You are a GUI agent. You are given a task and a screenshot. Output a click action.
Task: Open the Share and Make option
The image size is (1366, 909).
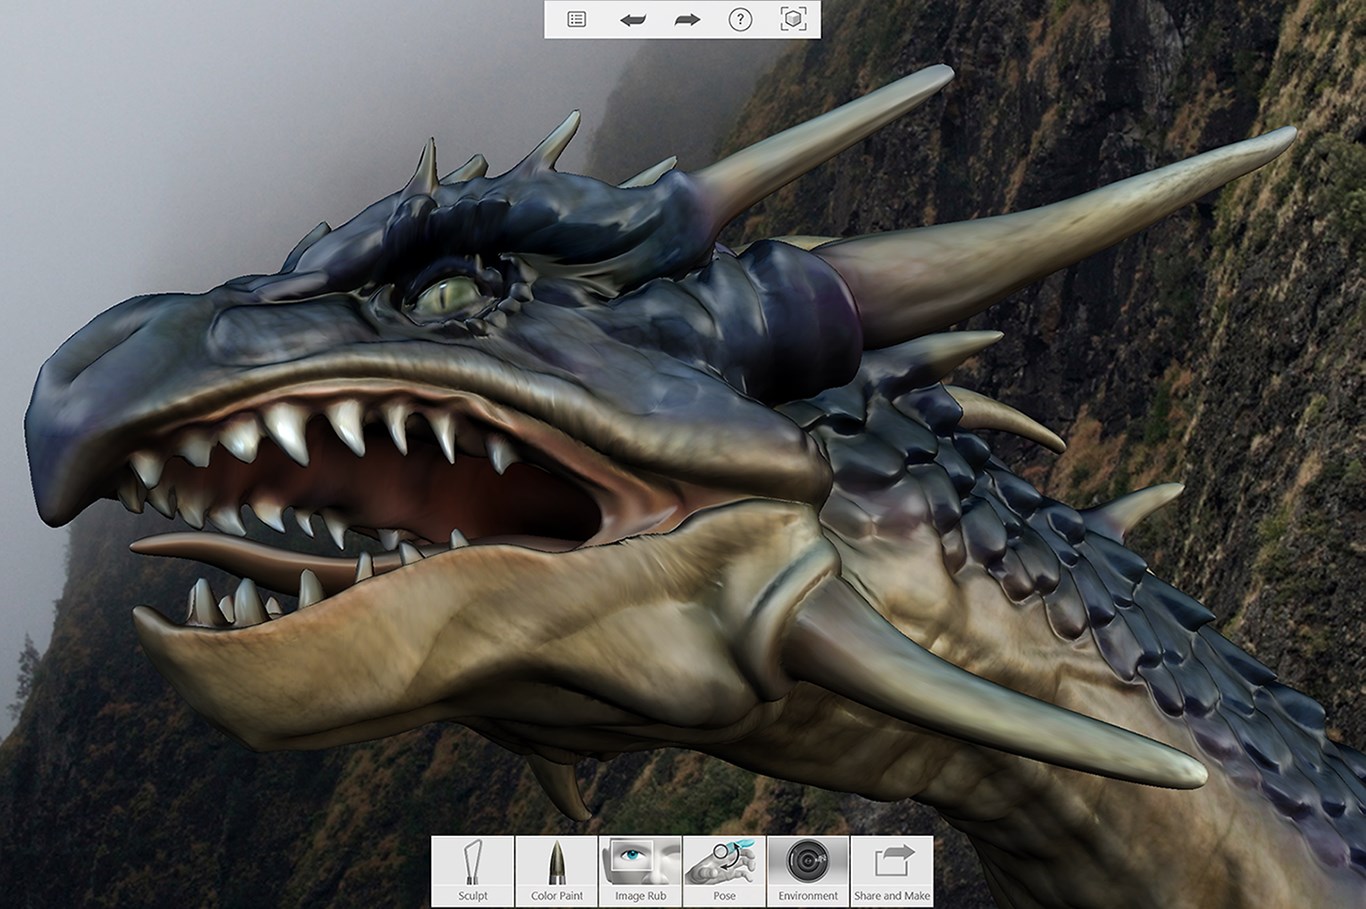[892, 871]
